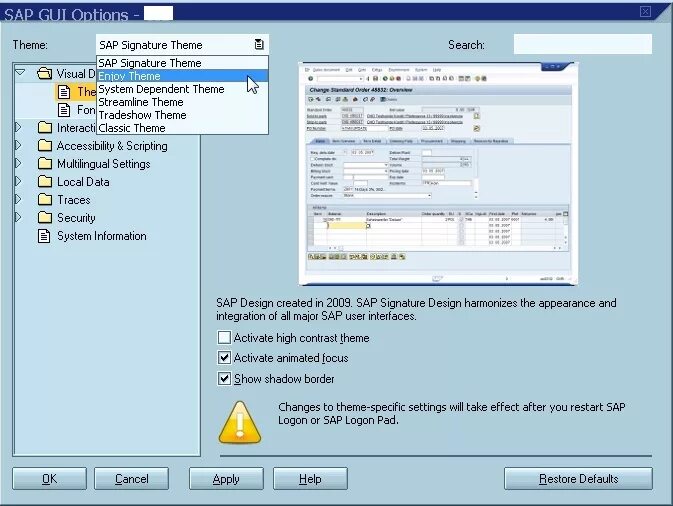Click the Font page document icon
Image resolution: width=673 pixels, height=506 pixels.
(x=64, y=110)
